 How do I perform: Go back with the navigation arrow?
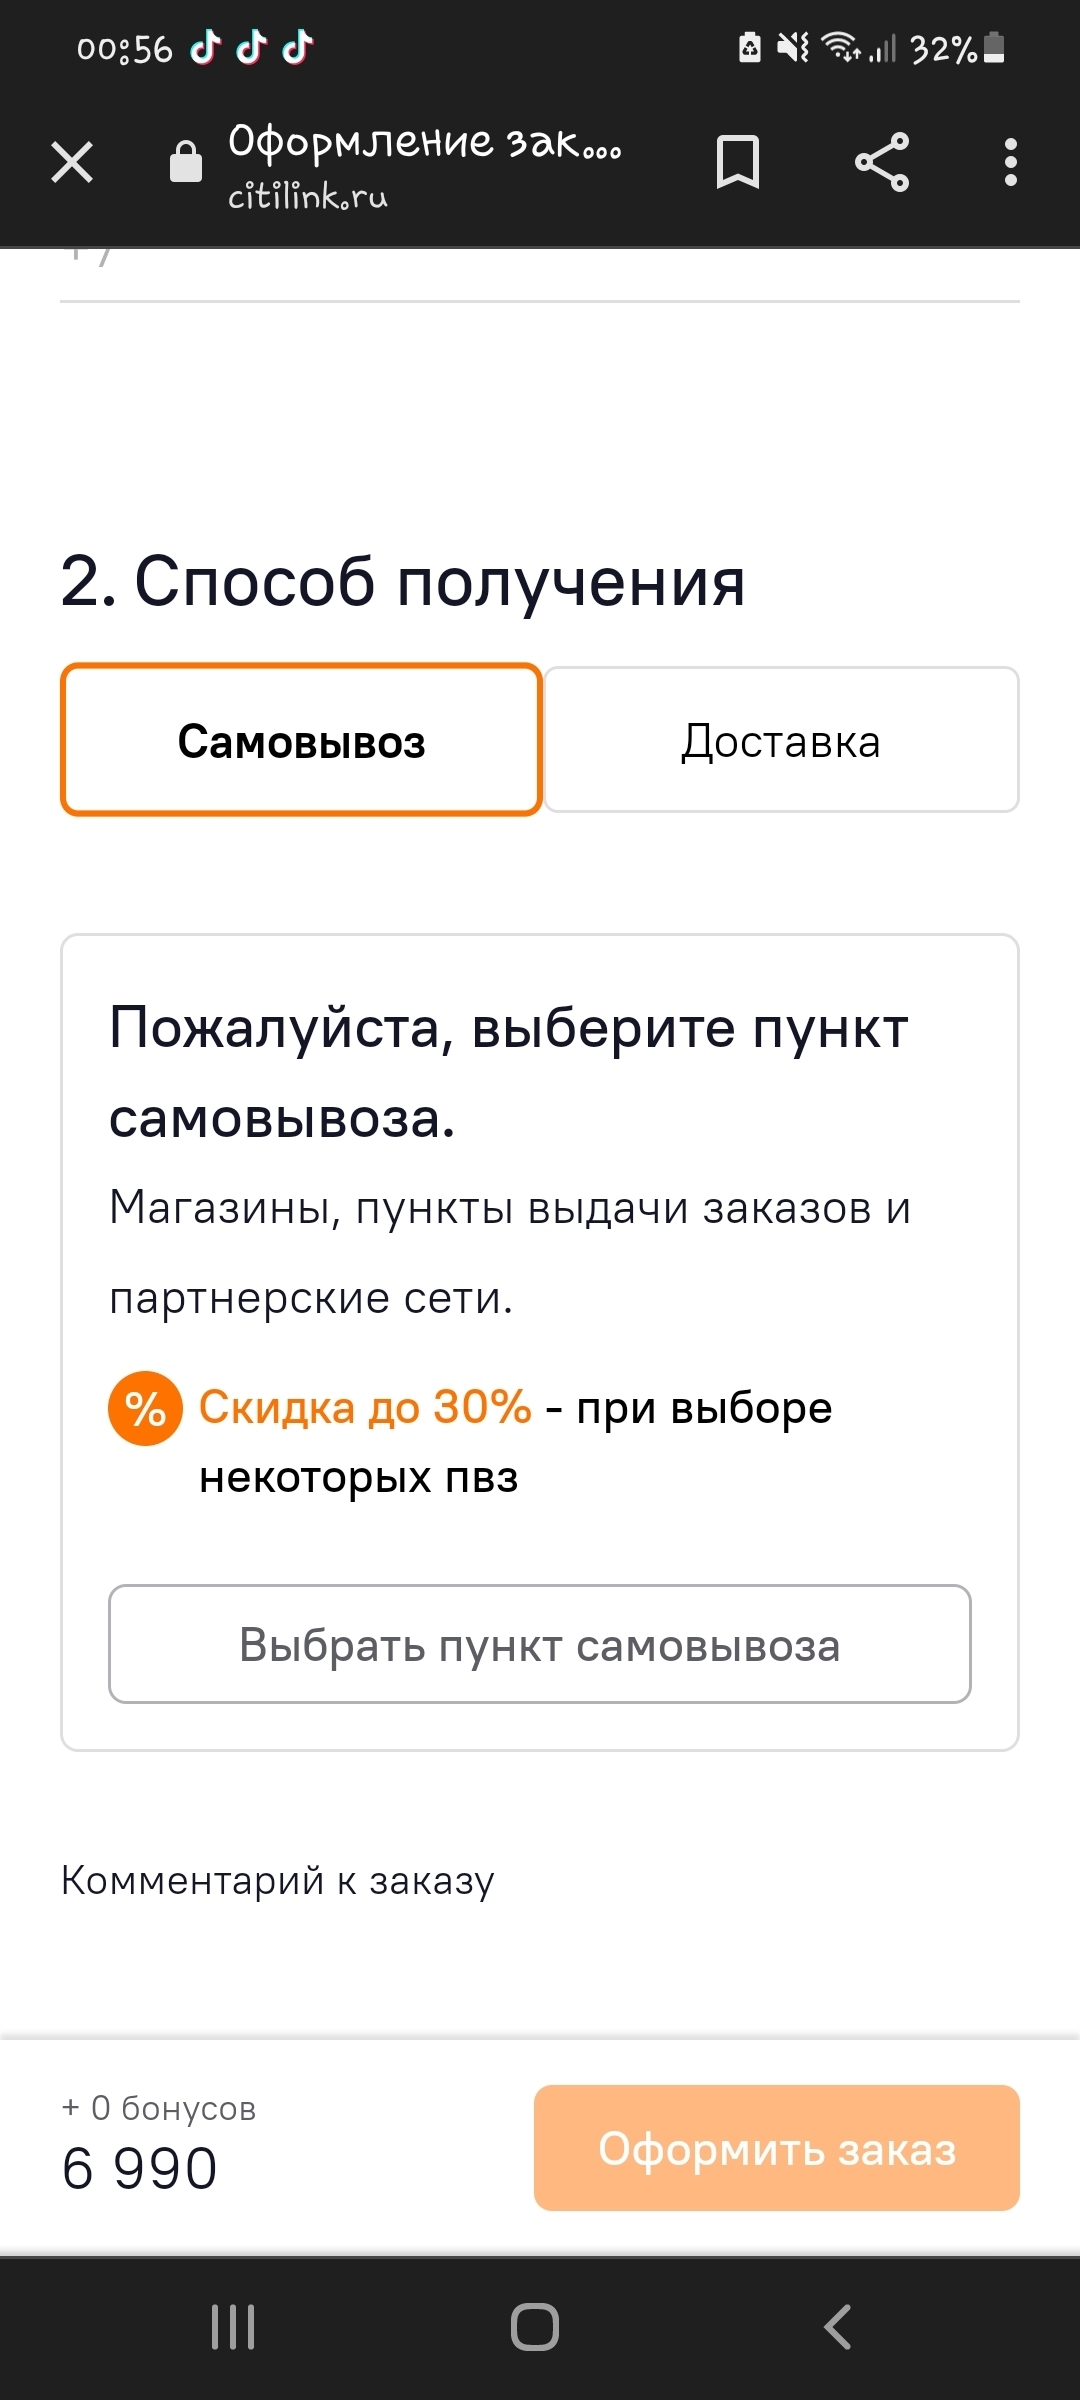838,2326
